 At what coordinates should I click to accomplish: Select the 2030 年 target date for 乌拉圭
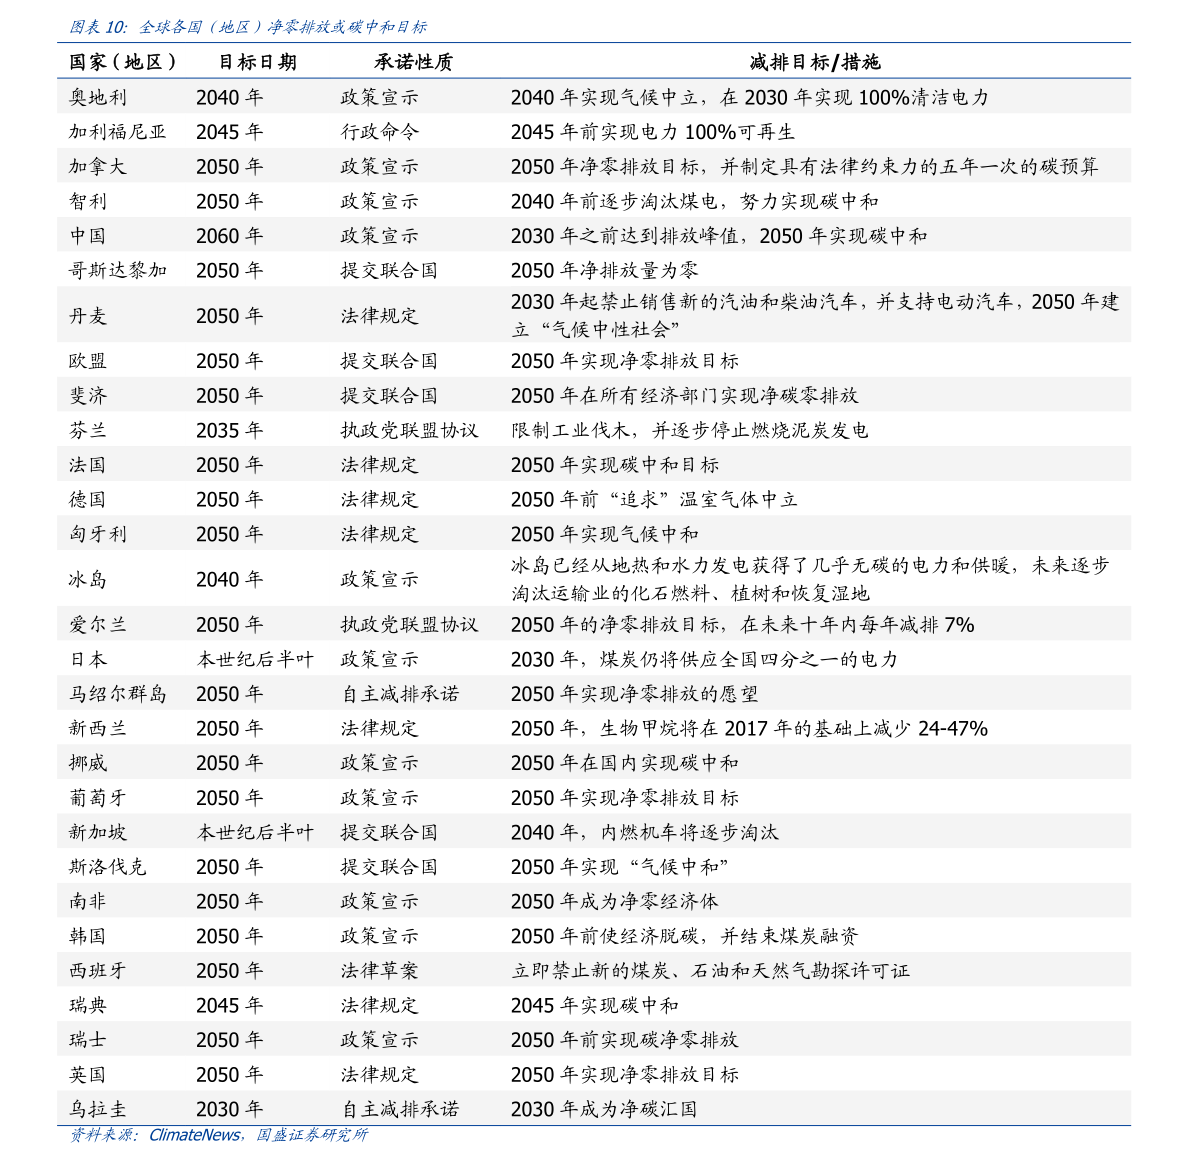click(229, 1110)
